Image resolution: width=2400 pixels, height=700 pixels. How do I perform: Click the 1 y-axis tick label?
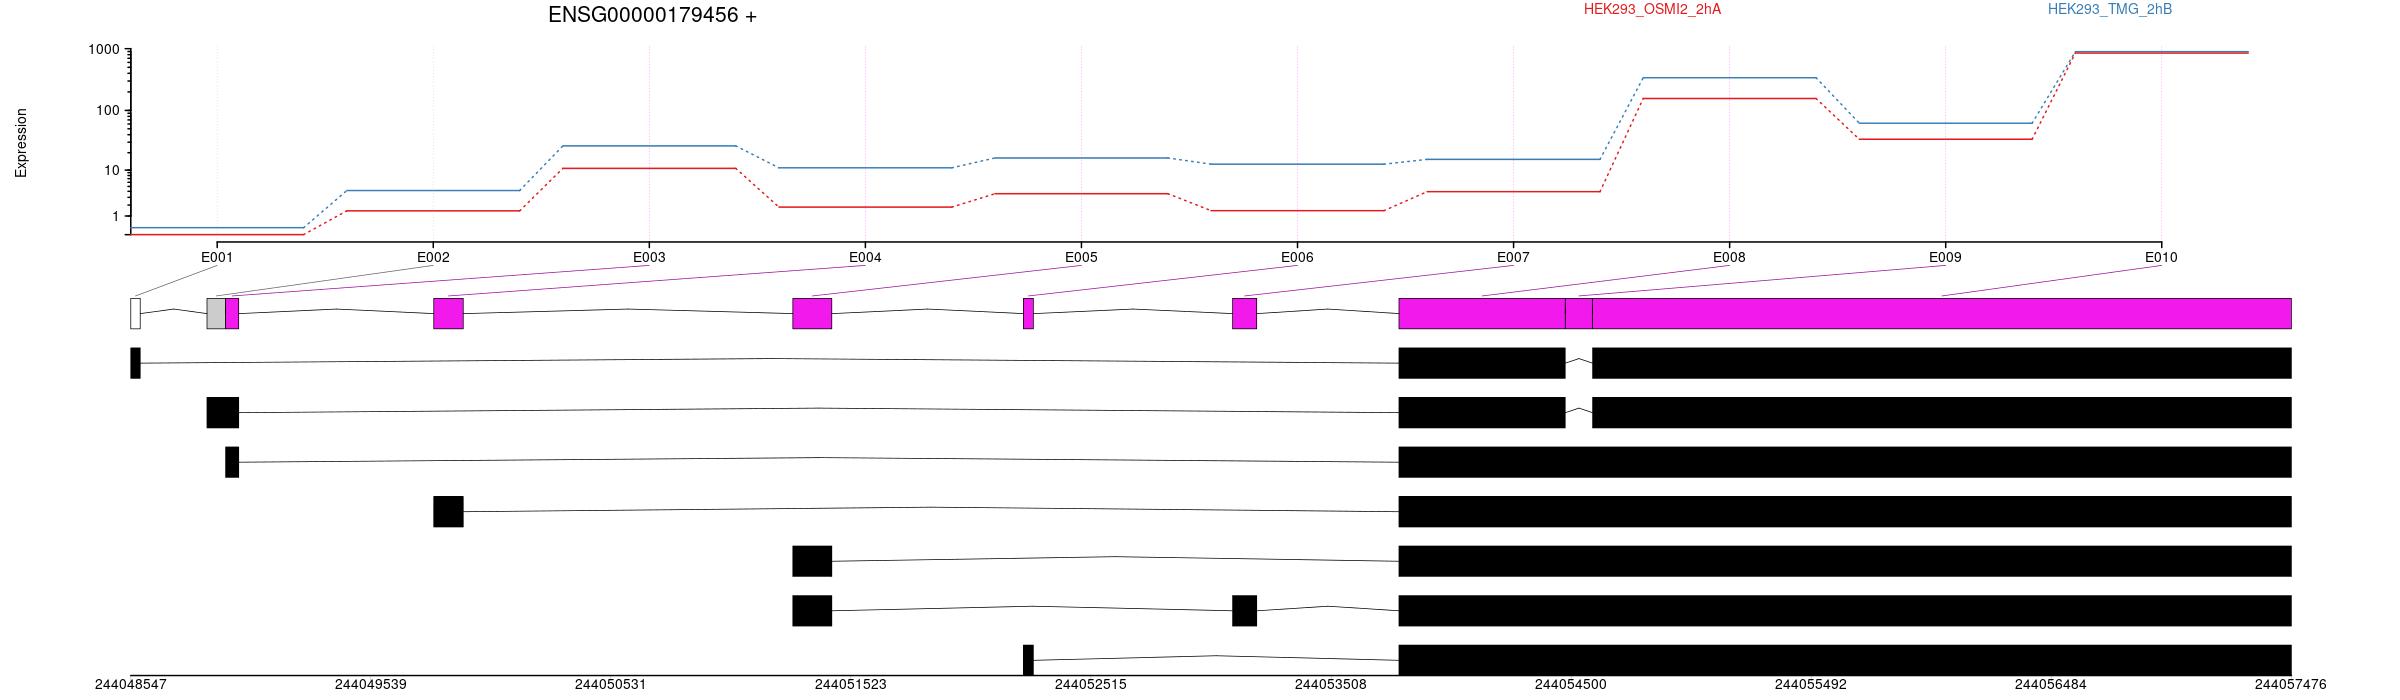tap(116, 216)
